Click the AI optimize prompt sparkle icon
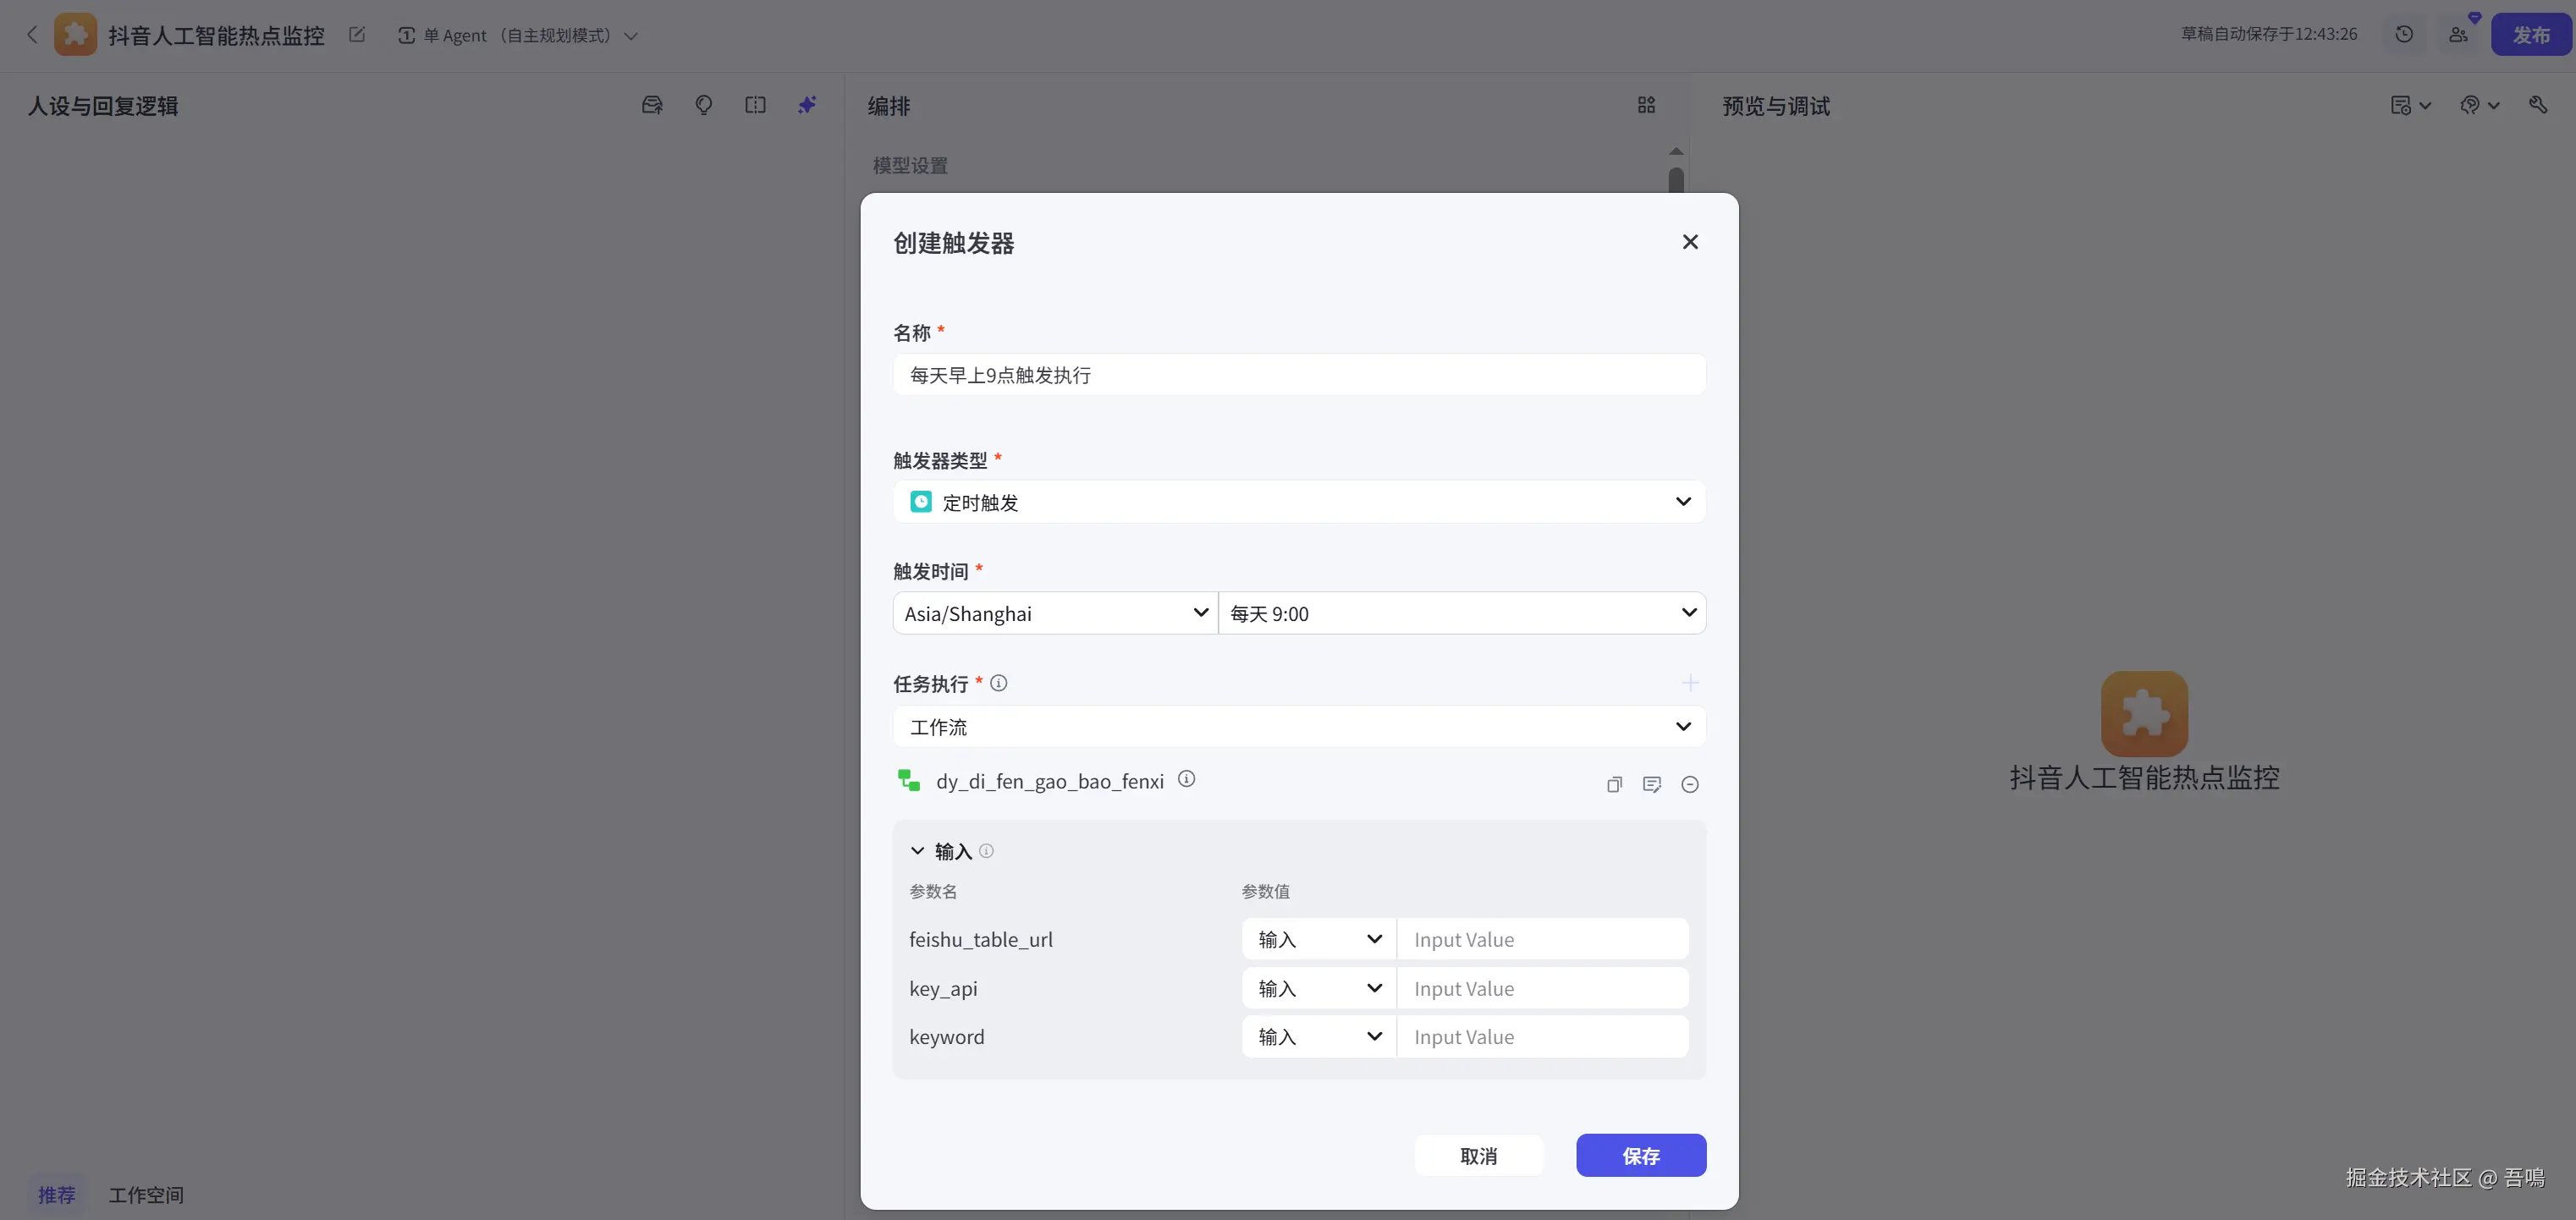The image size is (2576, 1220). (x=807, y=105)
